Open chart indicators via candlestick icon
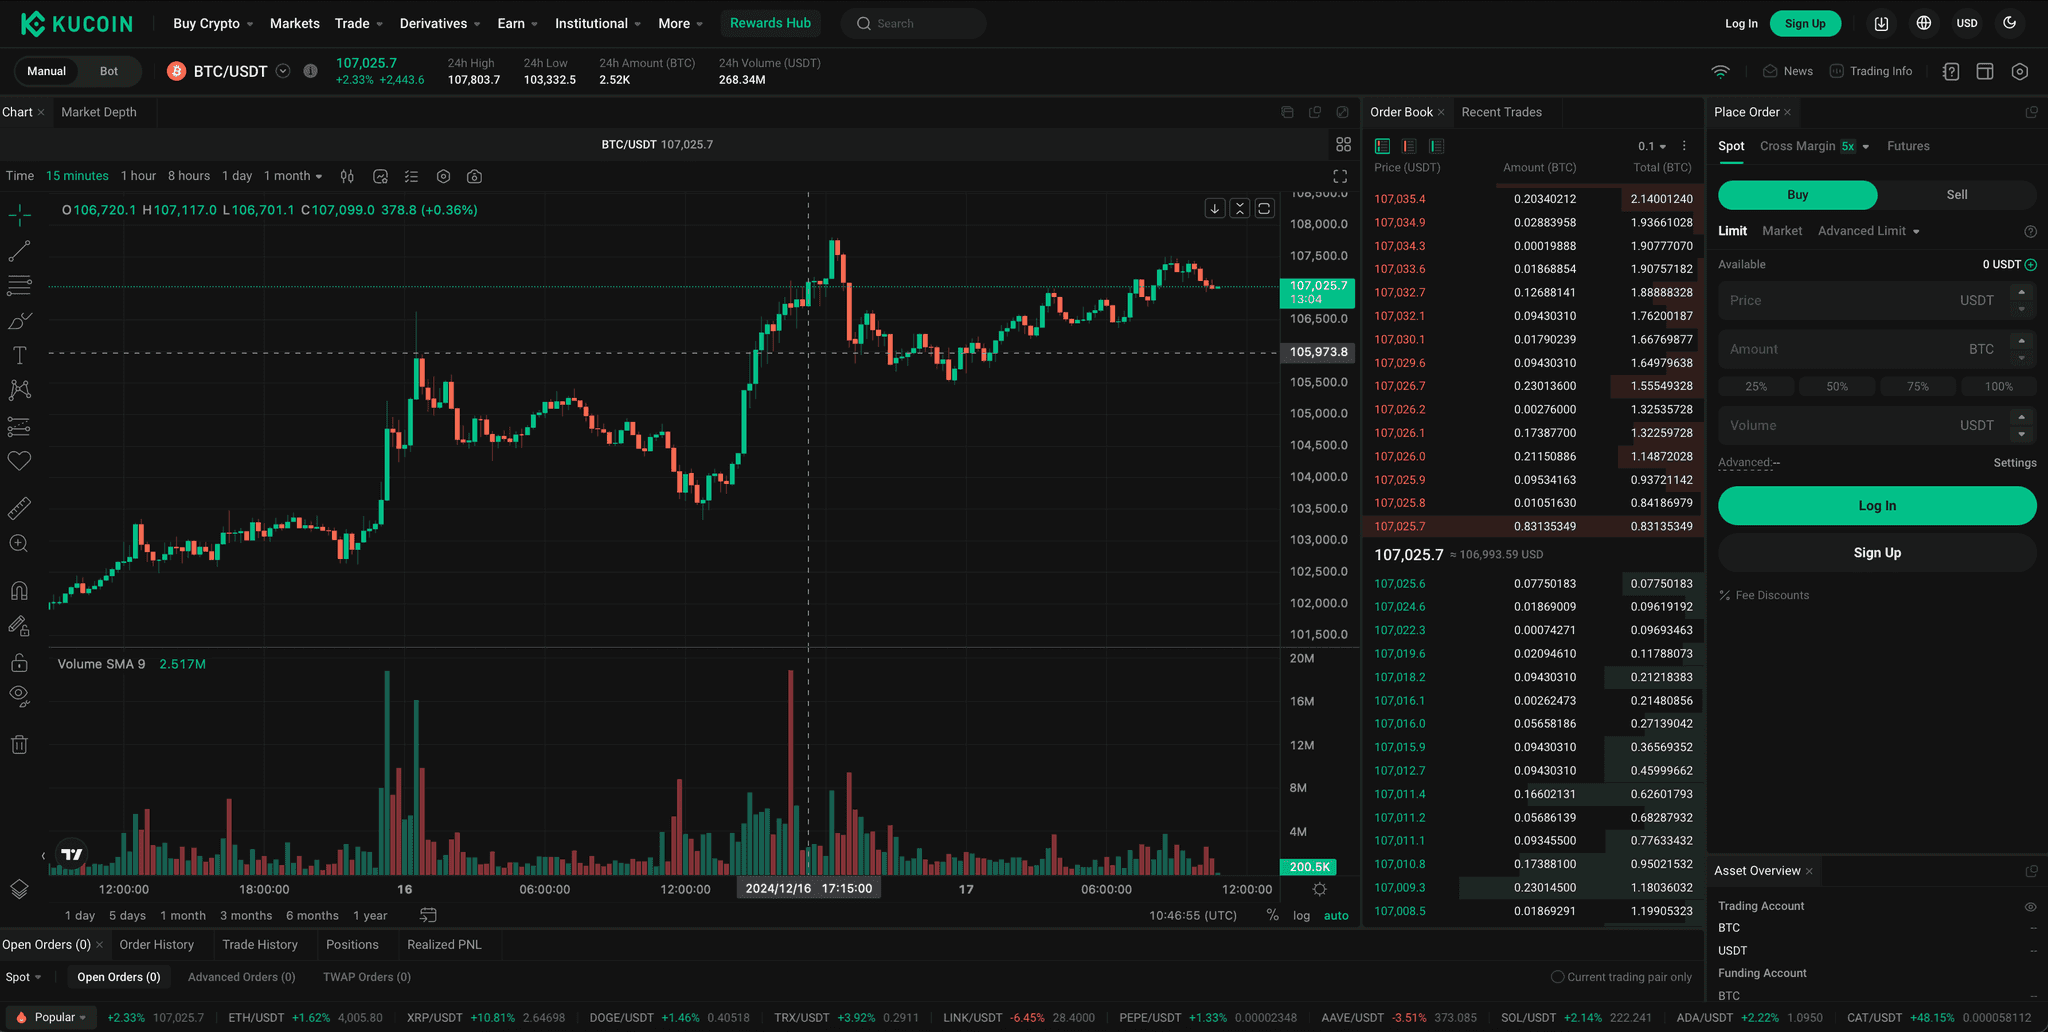This screenshot has width=2048, height=1032. 347,176
